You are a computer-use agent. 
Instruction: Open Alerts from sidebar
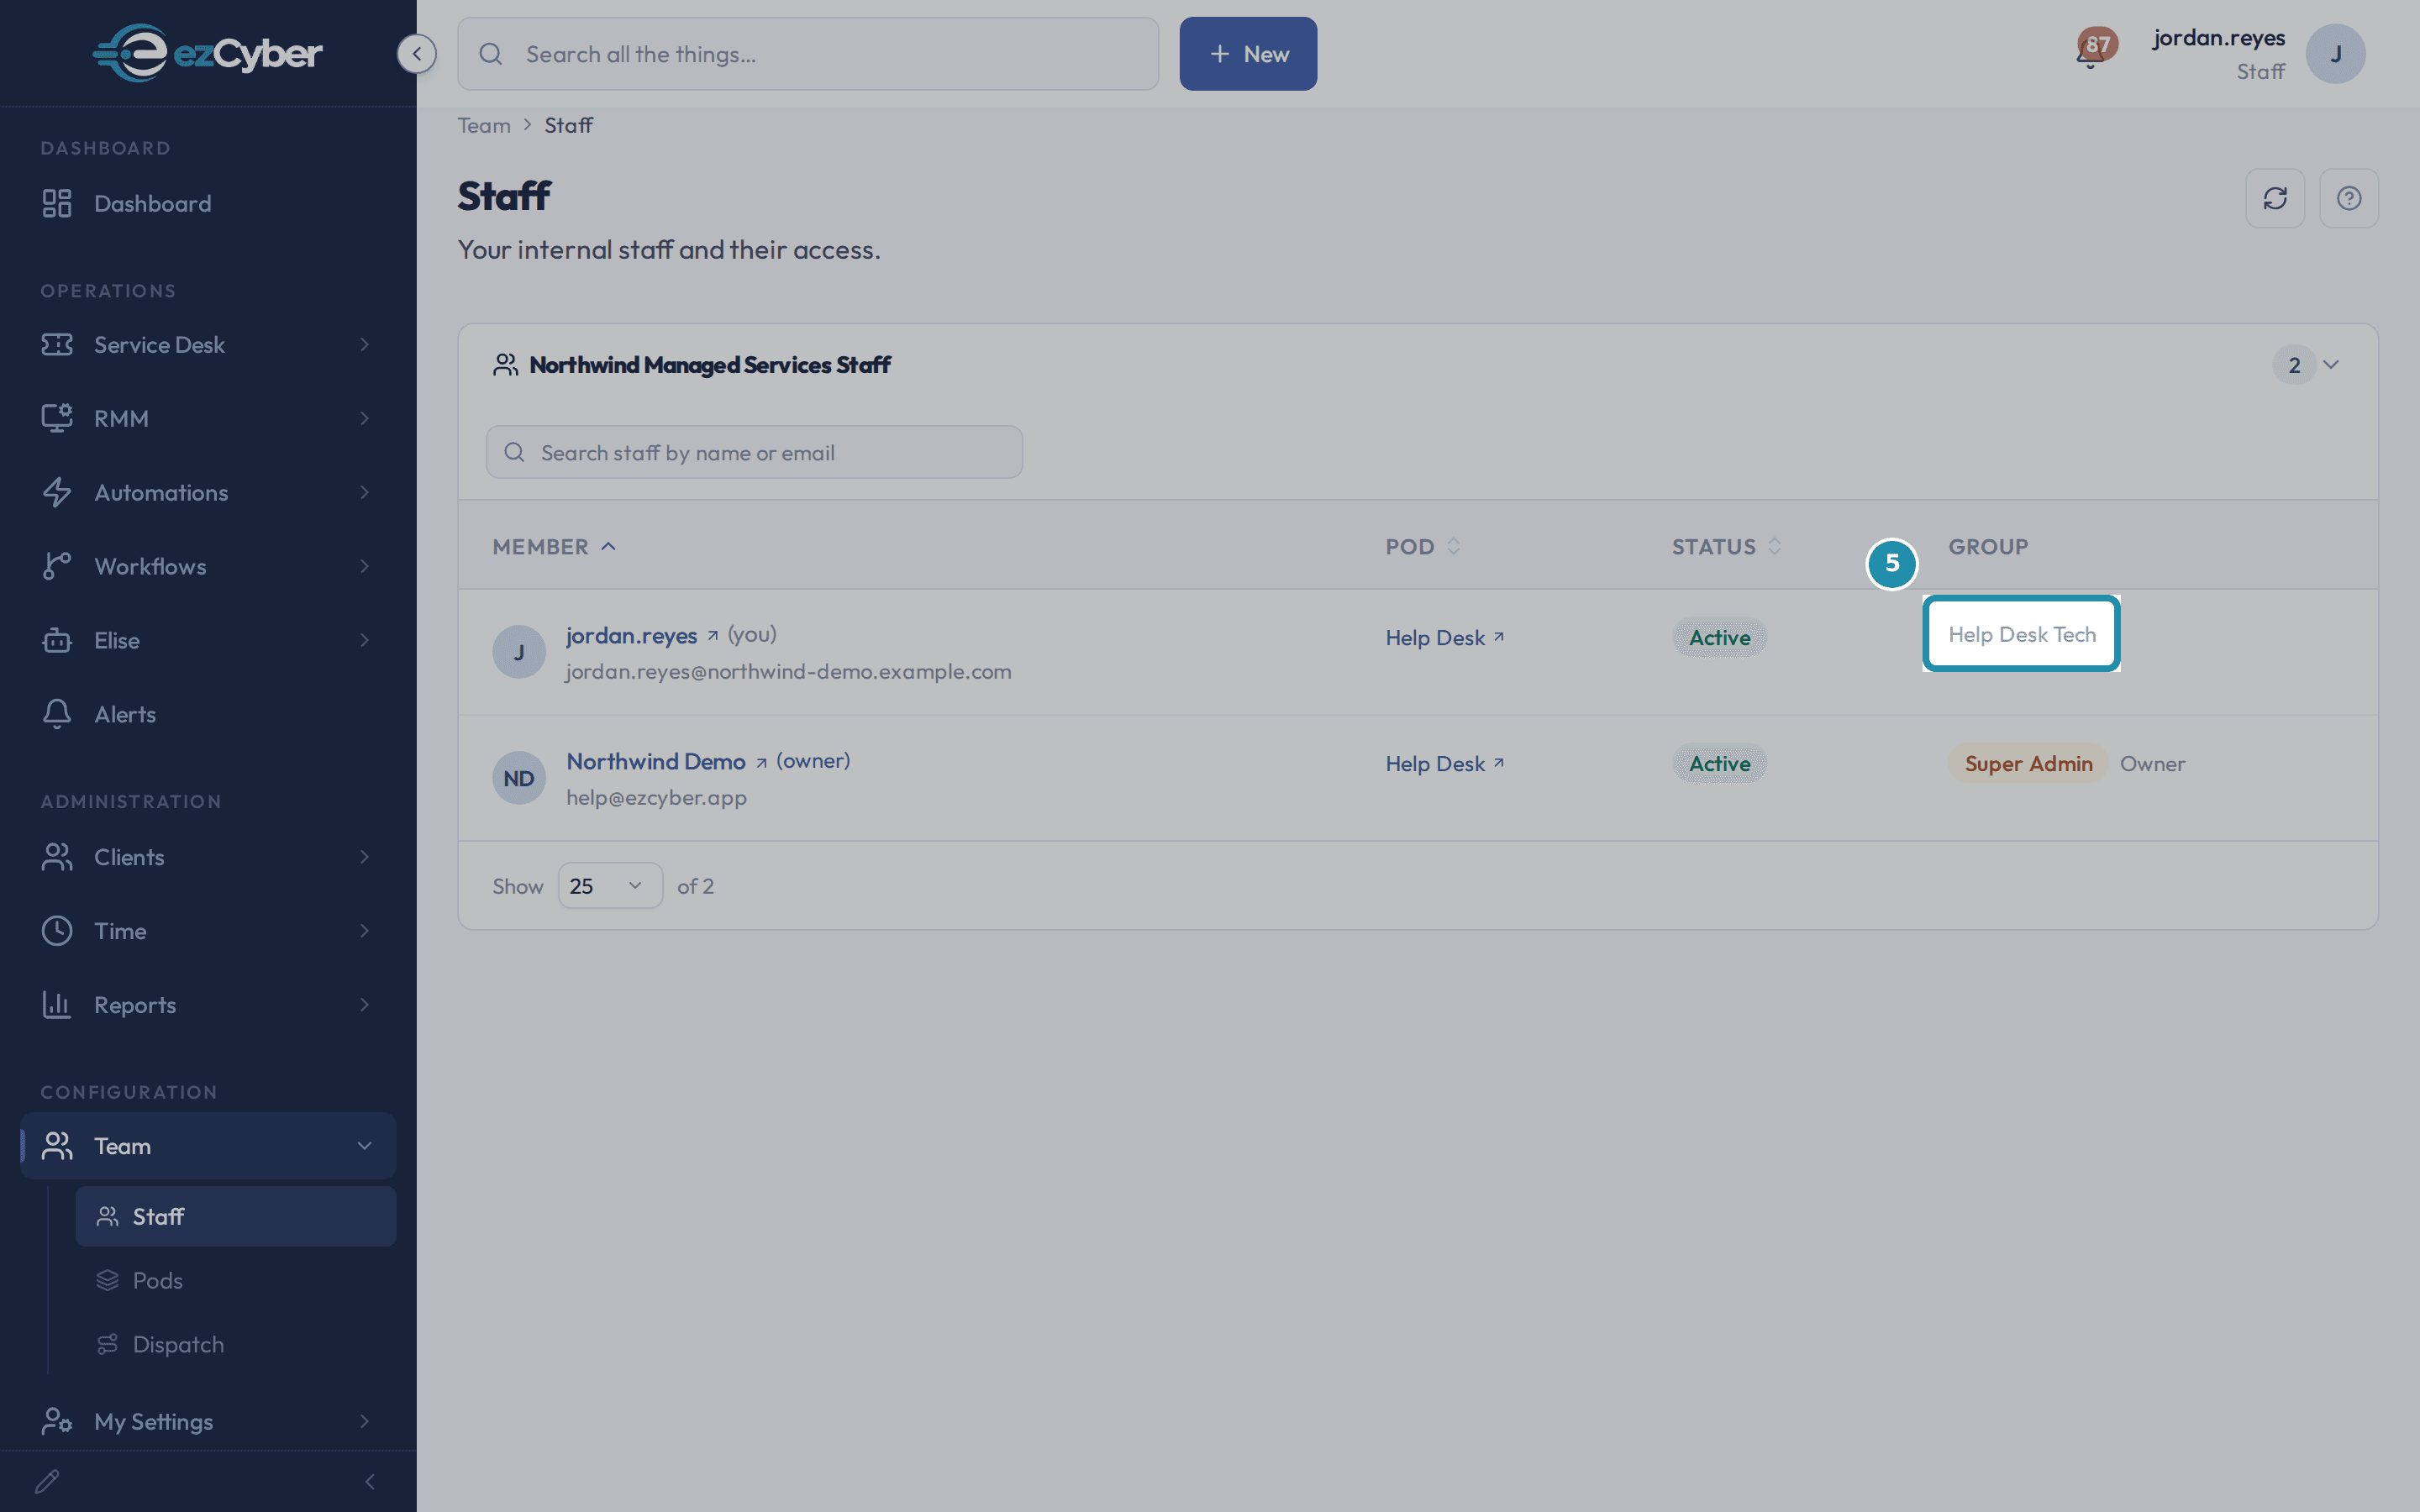[208, 714]
